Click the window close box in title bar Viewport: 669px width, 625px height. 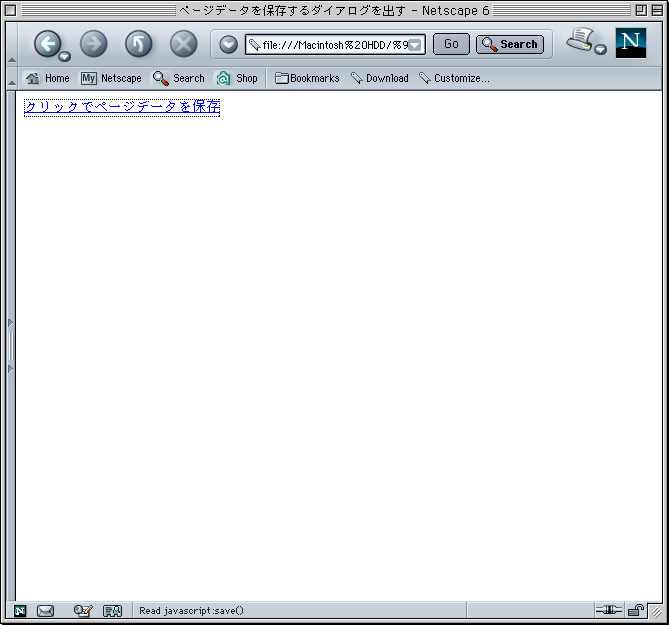point(10,10)
